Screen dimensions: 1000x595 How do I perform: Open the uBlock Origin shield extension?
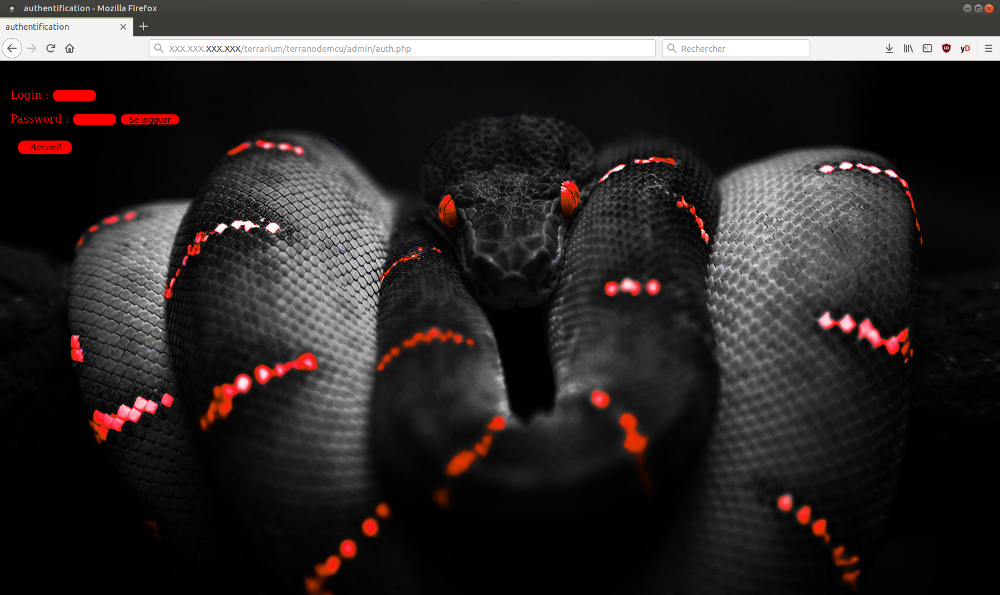[x=946, y=48]
